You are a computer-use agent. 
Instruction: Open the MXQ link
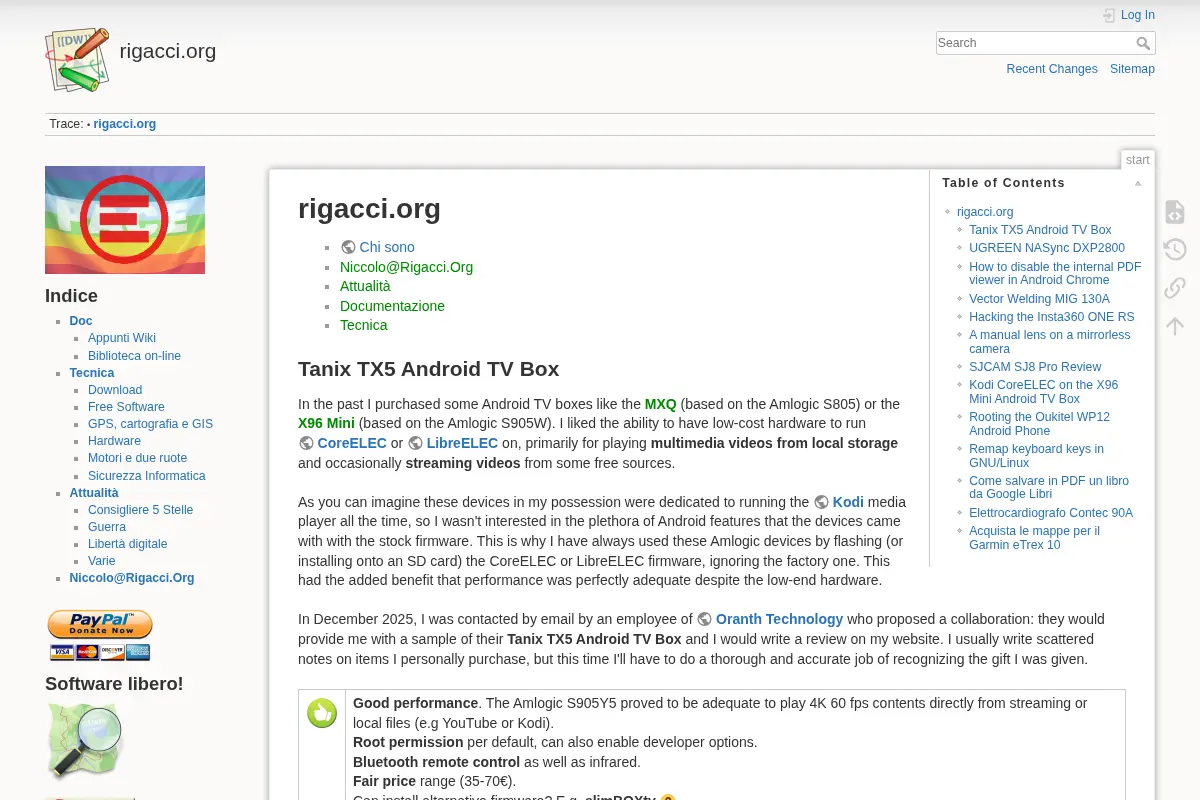click(660, 404)
